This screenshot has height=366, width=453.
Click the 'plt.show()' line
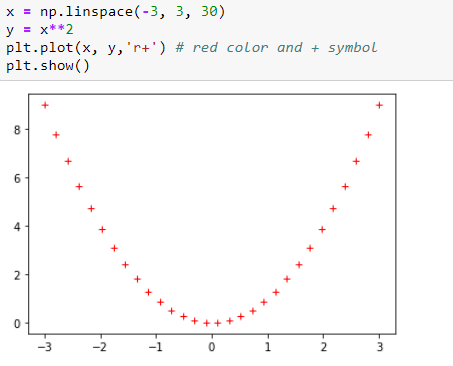point(48,66)
